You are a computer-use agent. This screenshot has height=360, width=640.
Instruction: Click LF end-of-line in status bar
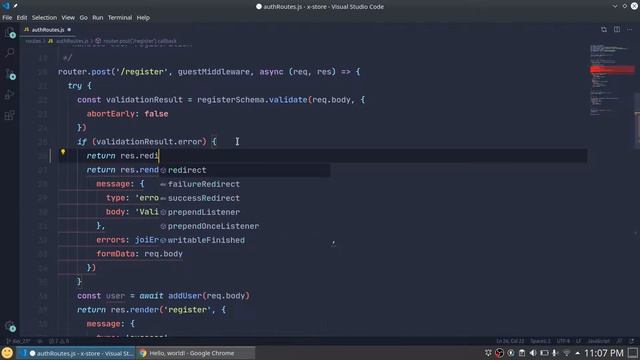click(x=578, y=341)
